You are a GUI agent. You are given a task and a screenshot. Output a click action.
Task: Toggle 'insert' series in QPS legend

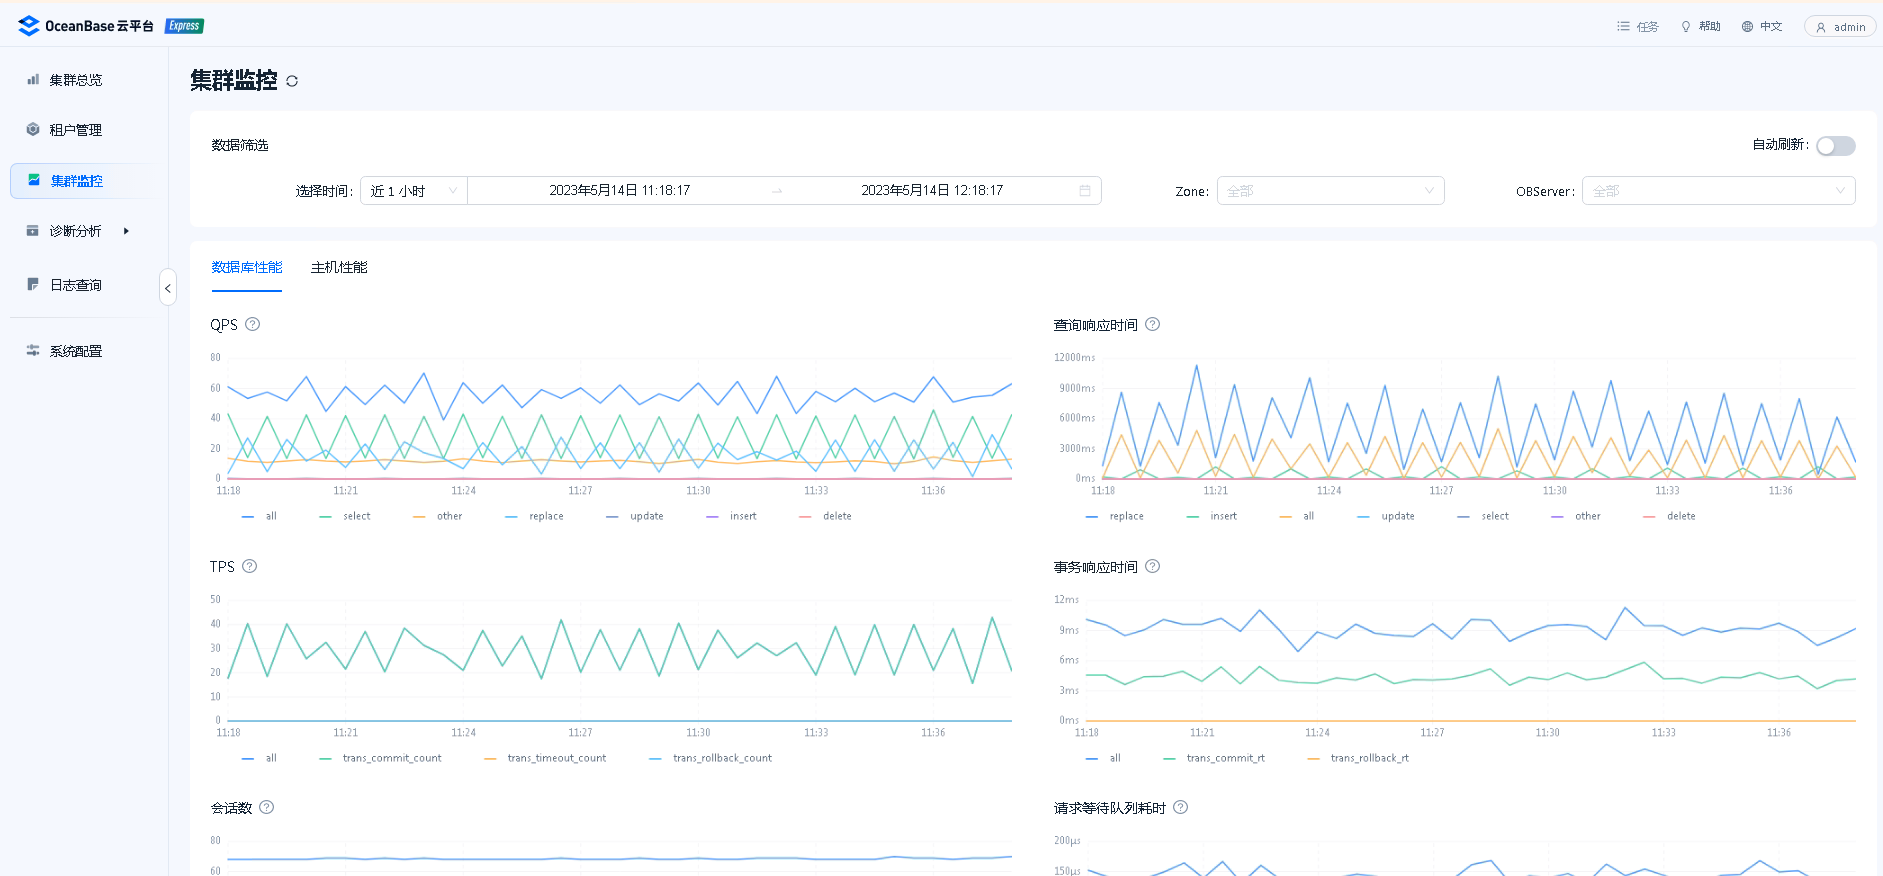[x=732, y=516]
